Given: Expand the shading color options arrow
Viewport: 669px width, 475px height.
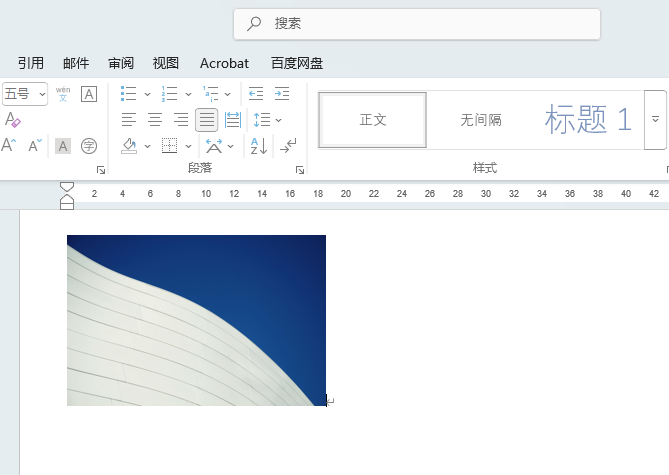Looking at the screenshot, I should point(148,146).
